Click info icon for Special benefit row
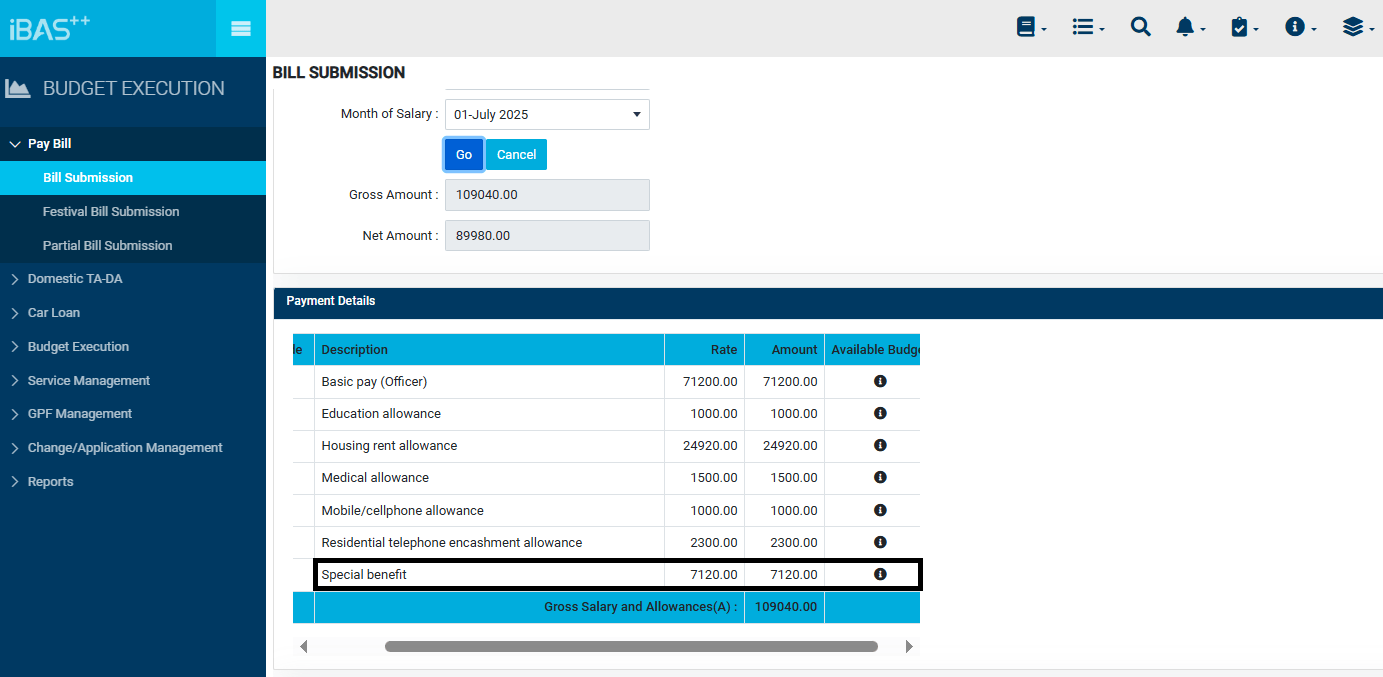 point(880,575)
